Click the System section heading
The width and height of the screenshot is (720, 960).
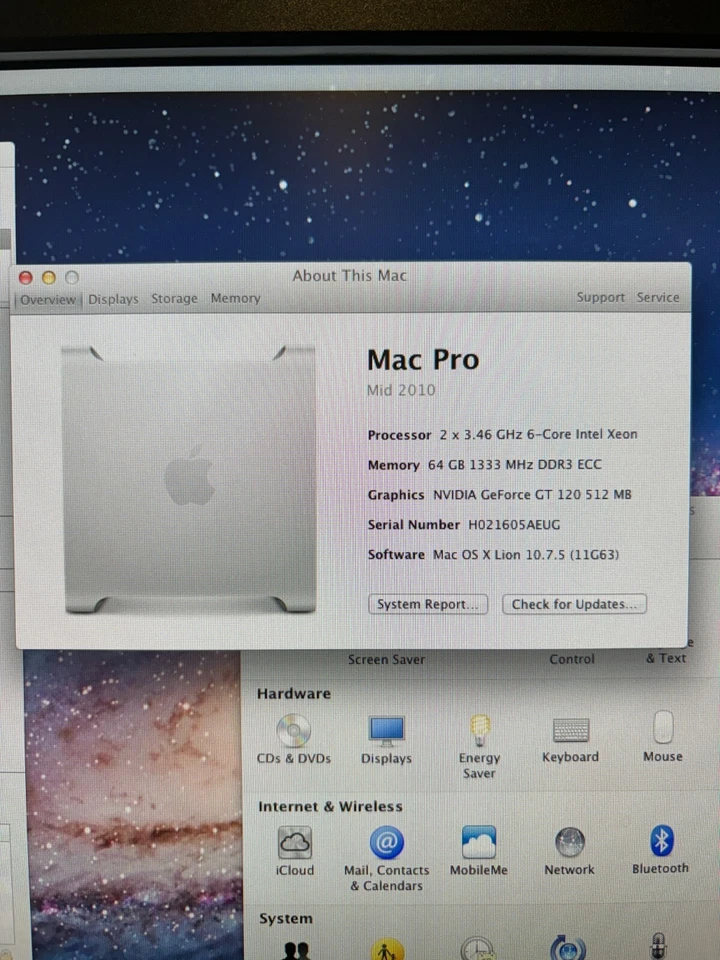[x=286, y=918]
